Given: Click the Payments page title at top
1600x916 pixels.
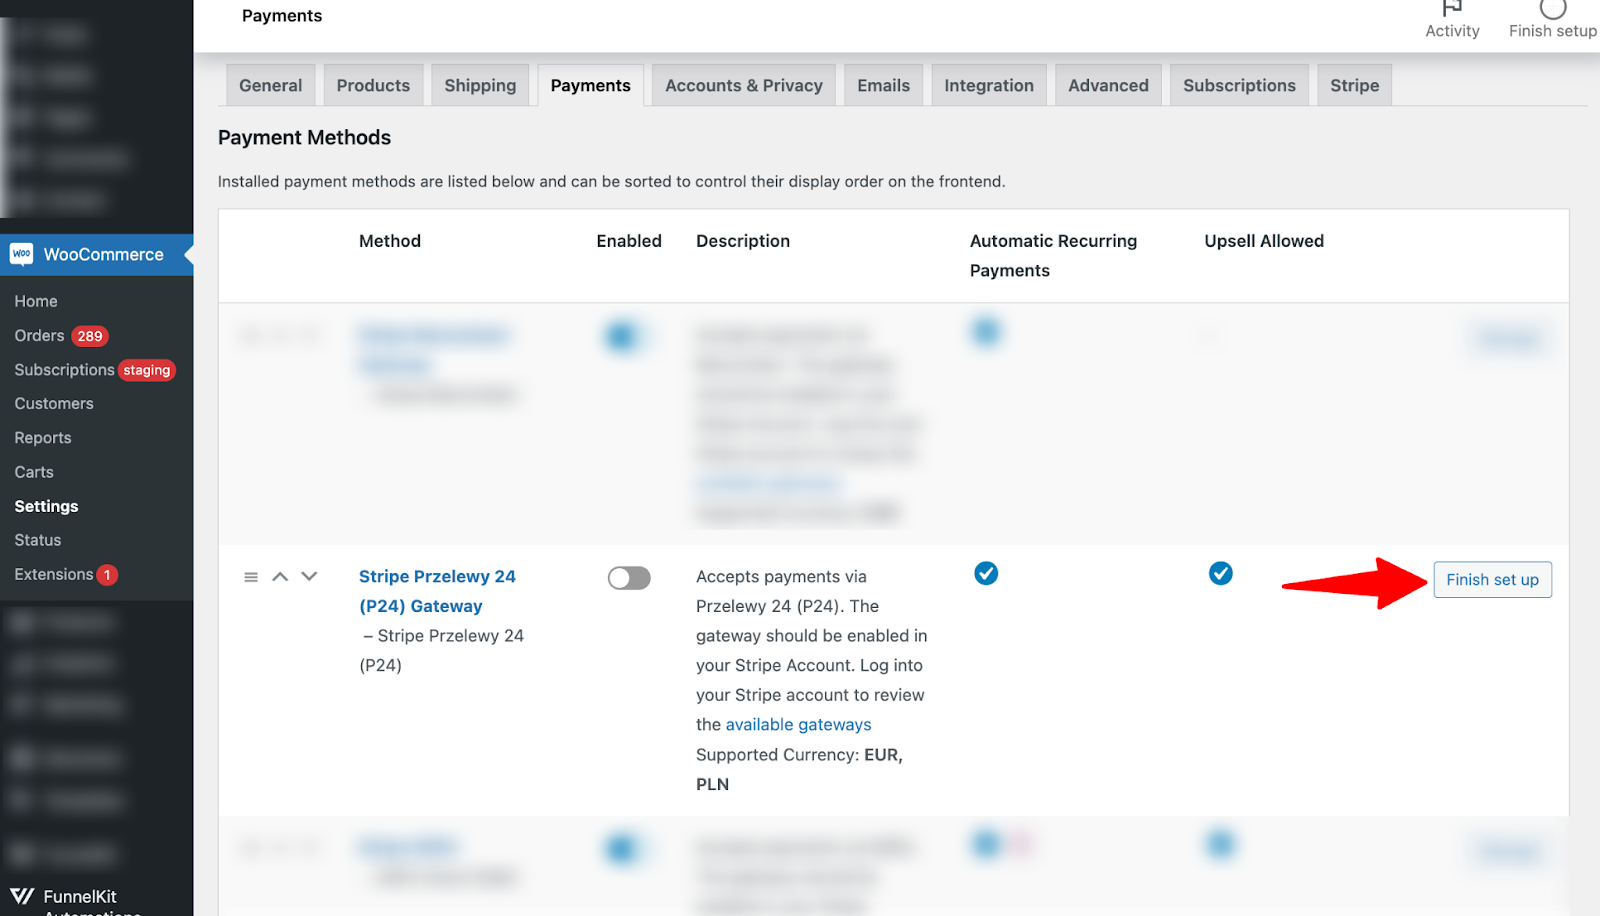Looking at the screenshot, I should (282, 16).
